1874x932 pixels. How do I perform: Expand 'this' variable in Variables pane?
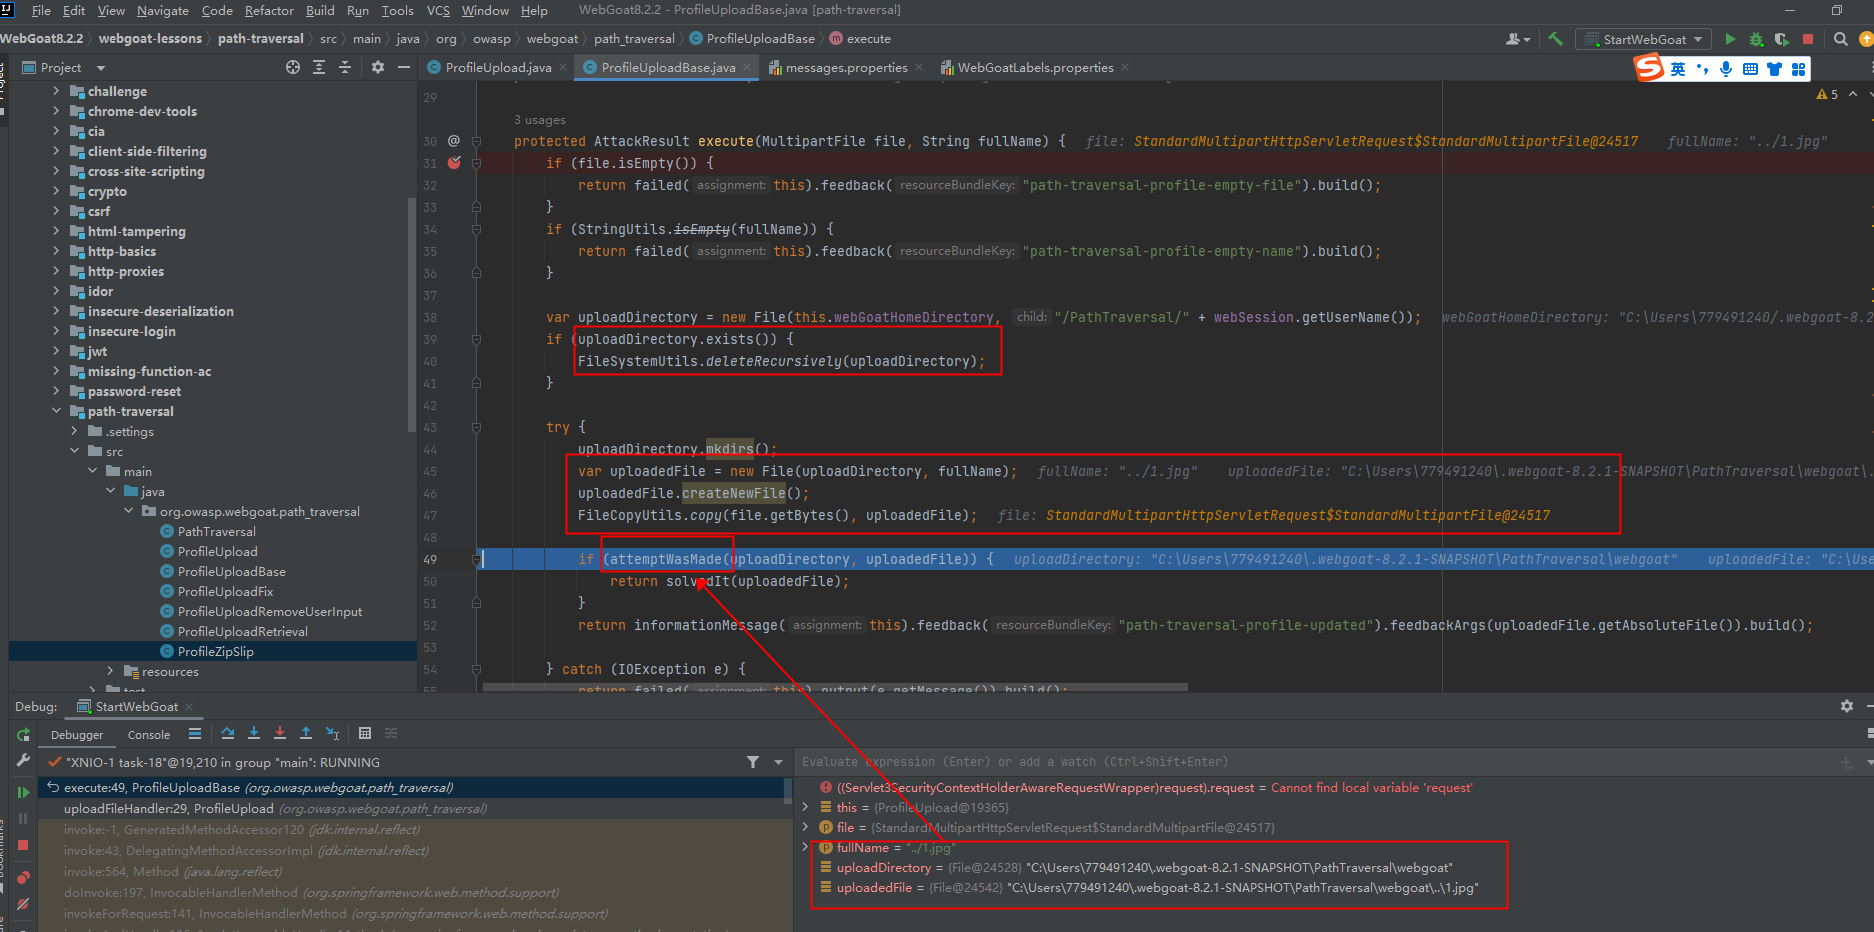[805, 807]
